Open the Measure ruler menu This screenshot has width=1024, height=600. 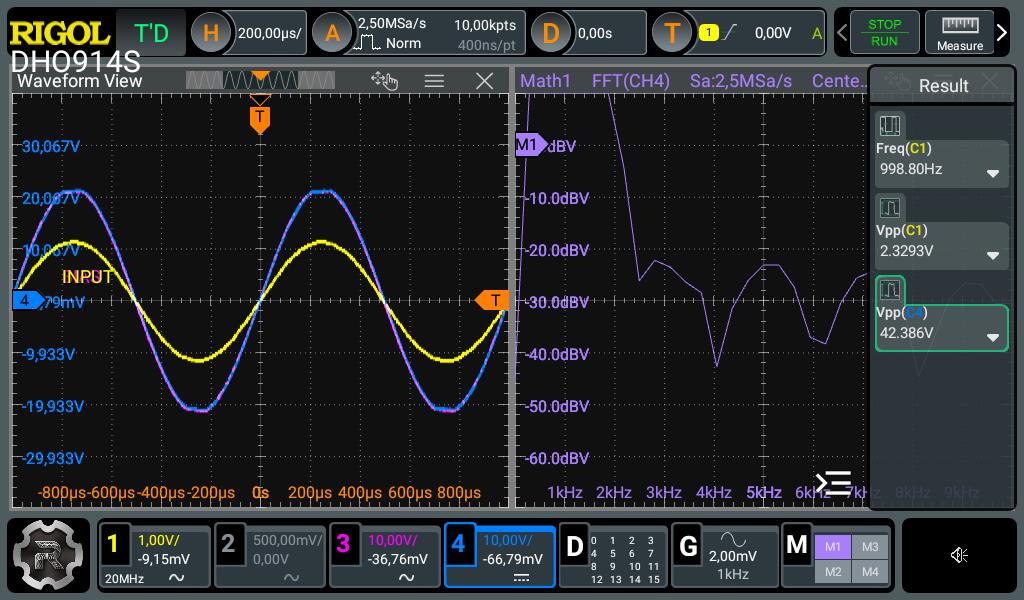[x=959, y=33]
